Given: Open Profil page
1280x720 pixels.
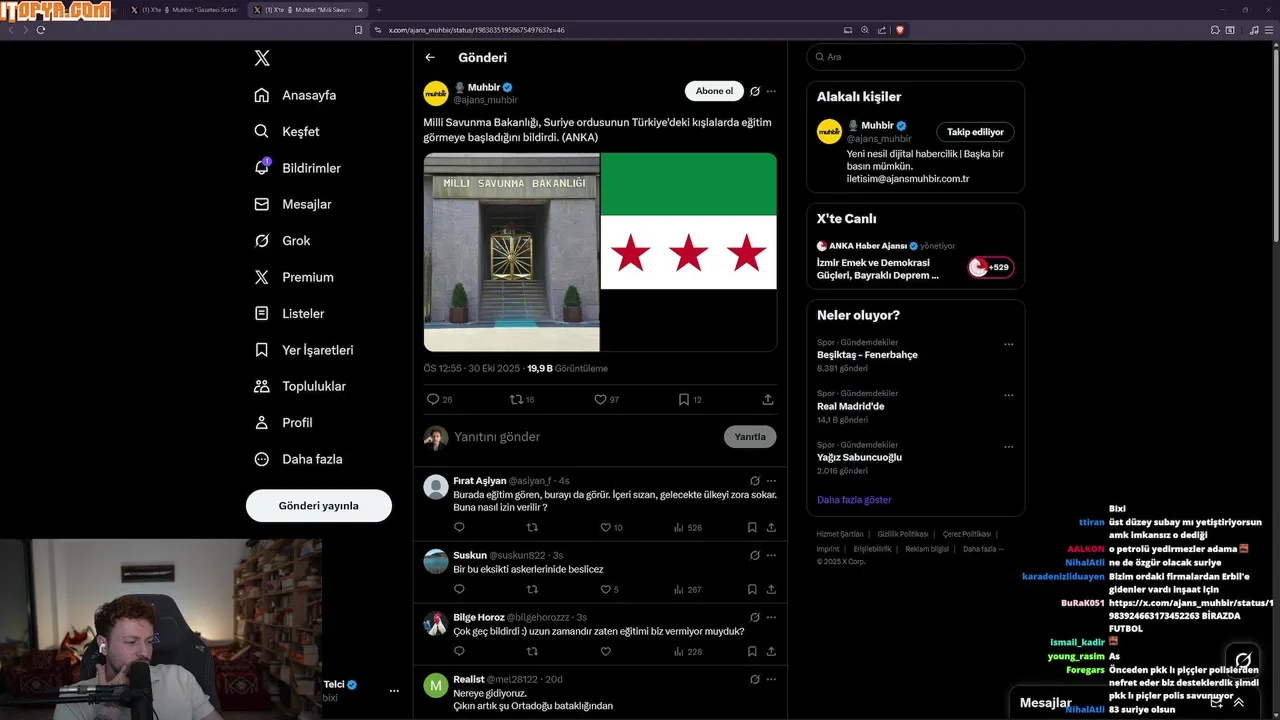Looking at the screenshot, I should coord(283,422).
